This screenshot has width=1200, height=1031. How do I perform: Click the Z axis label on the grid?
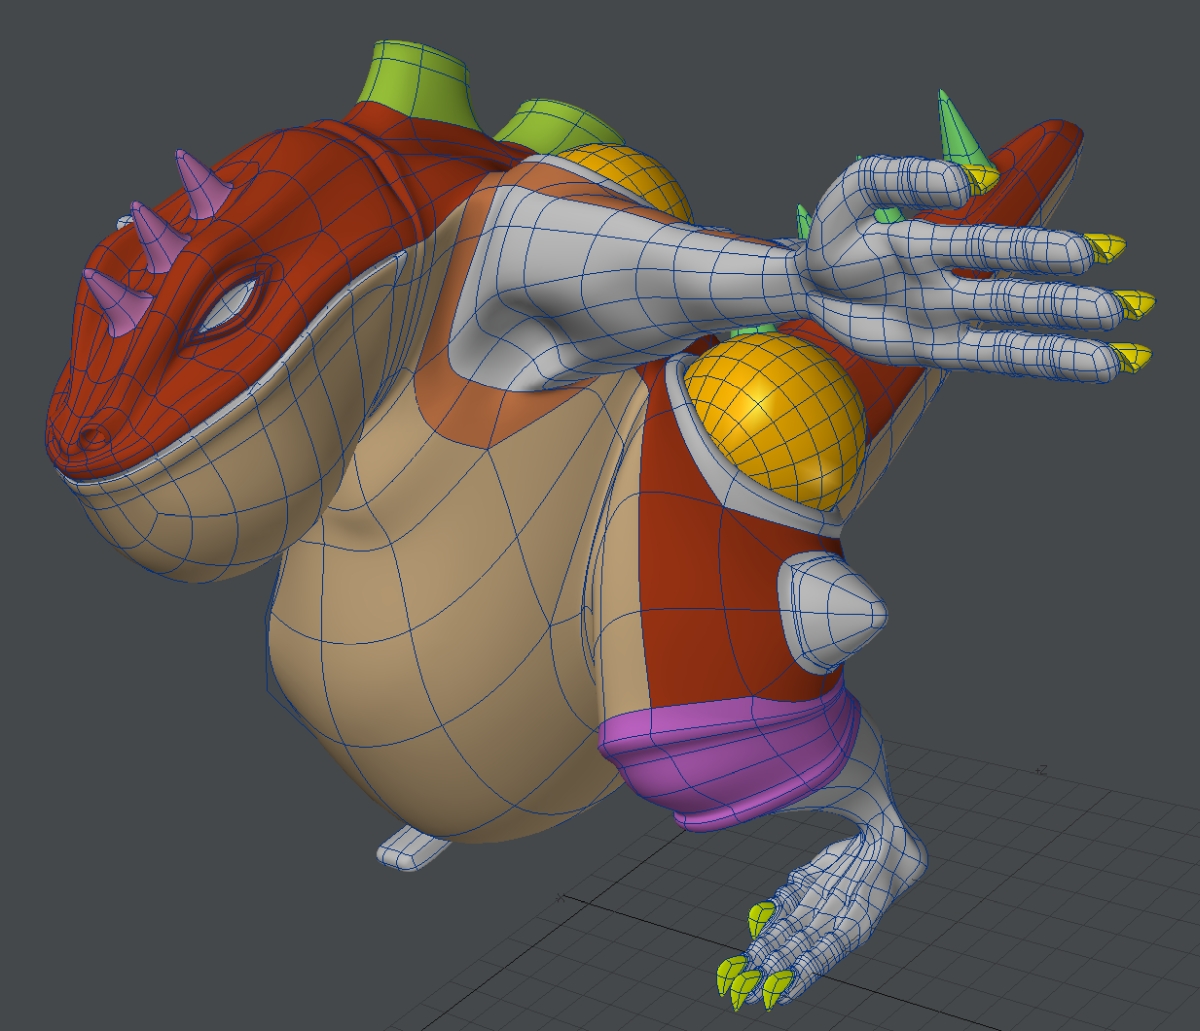click(1041, 770)
